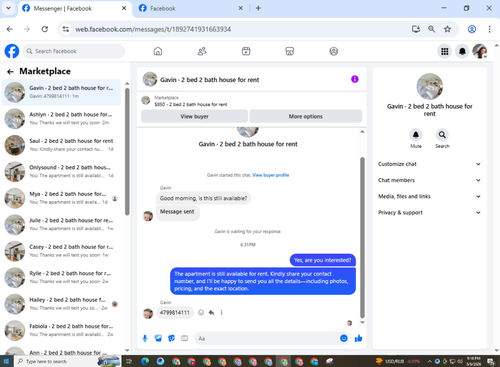Open a new browser tab

(258, 8)
